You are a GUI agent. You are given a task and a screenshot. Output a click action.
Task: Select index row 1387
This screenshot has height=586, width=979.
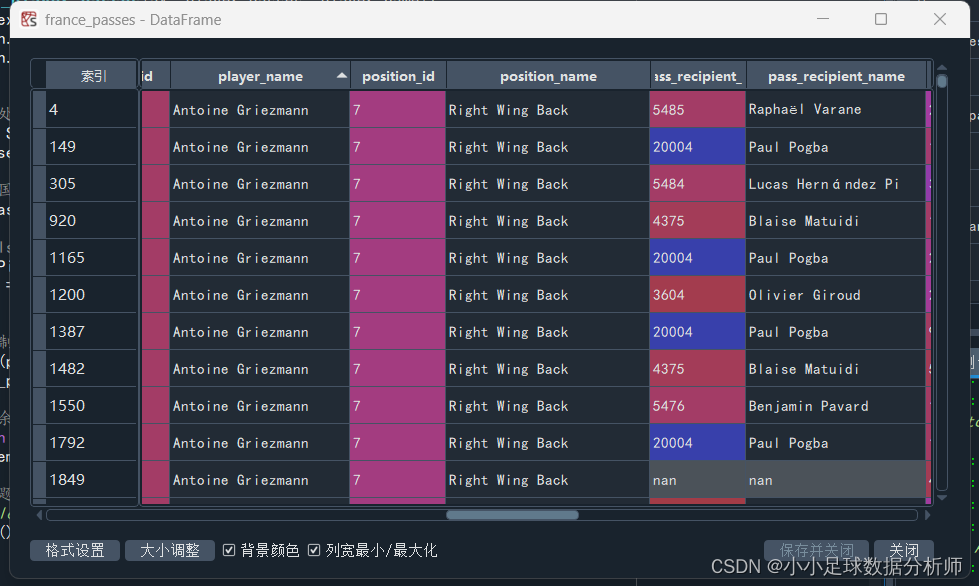[92, 331]
